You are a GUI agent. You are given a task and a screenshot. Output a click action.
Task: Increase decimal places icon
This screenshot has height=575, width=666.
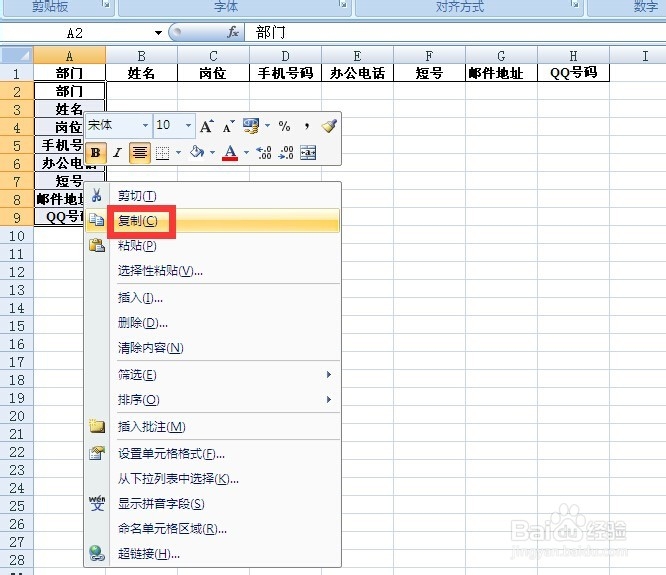point(264,152)
